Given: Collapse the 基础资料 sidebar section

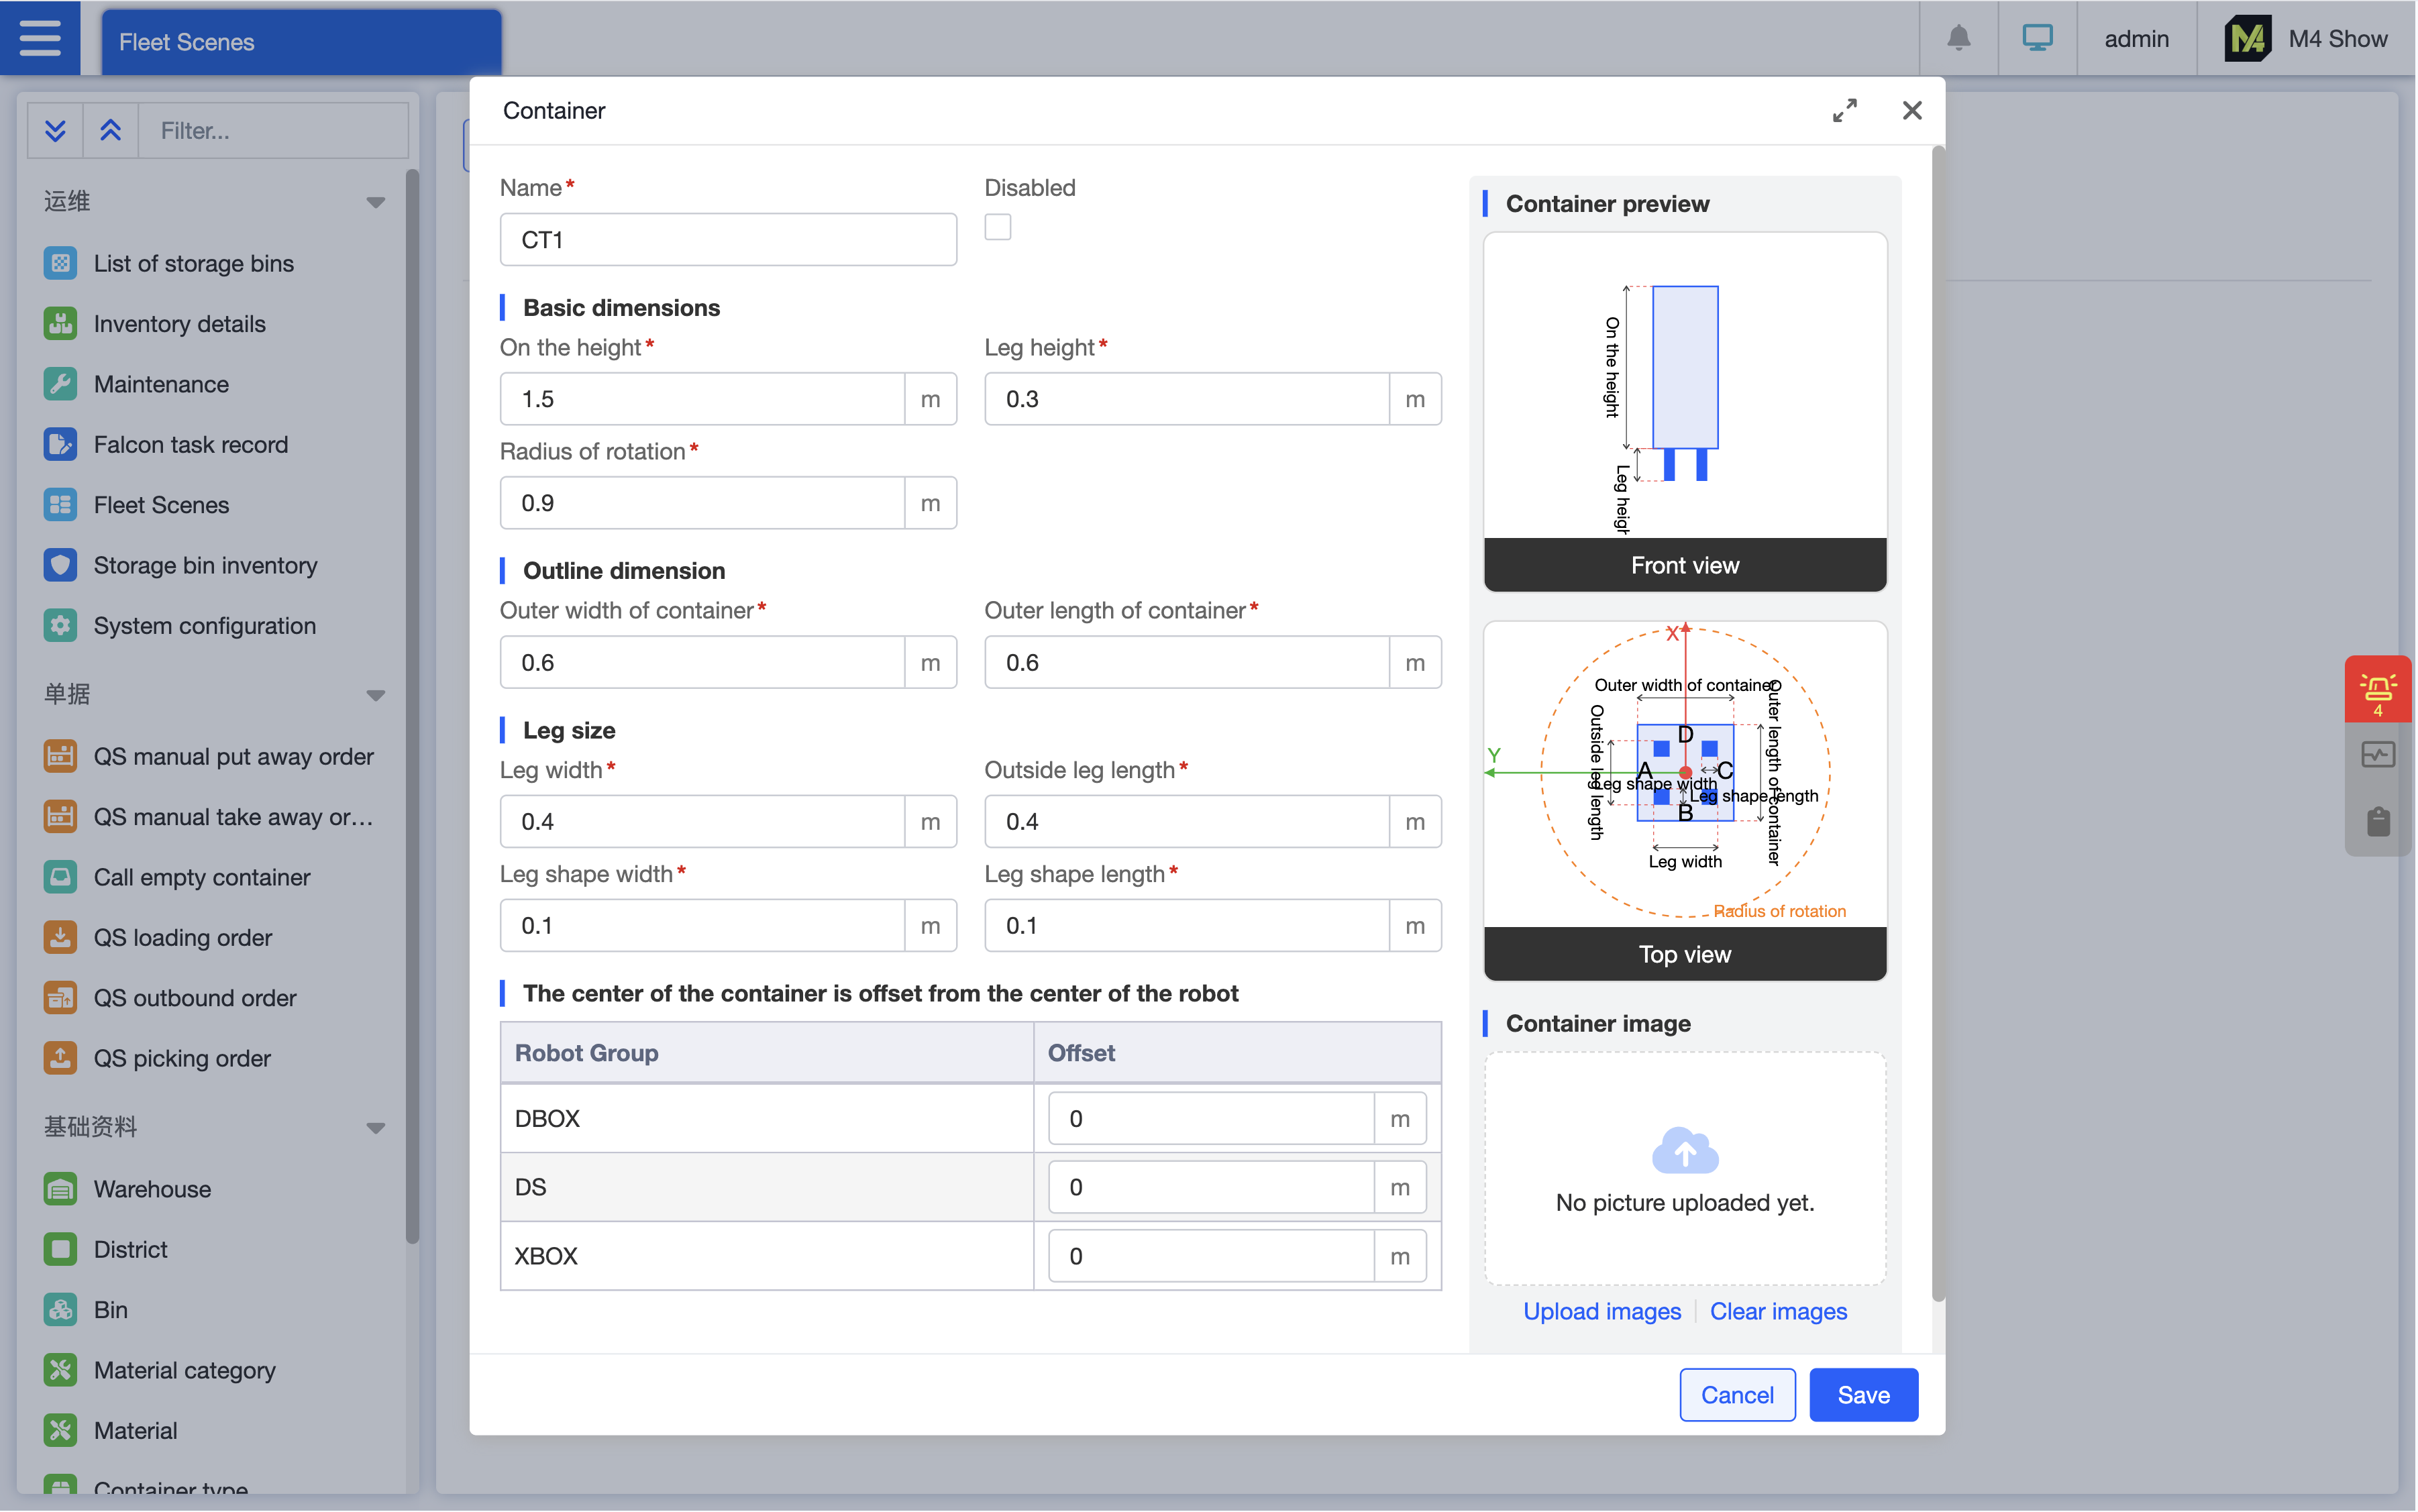Looking at the screenshot, I should tap(375, 1128).
